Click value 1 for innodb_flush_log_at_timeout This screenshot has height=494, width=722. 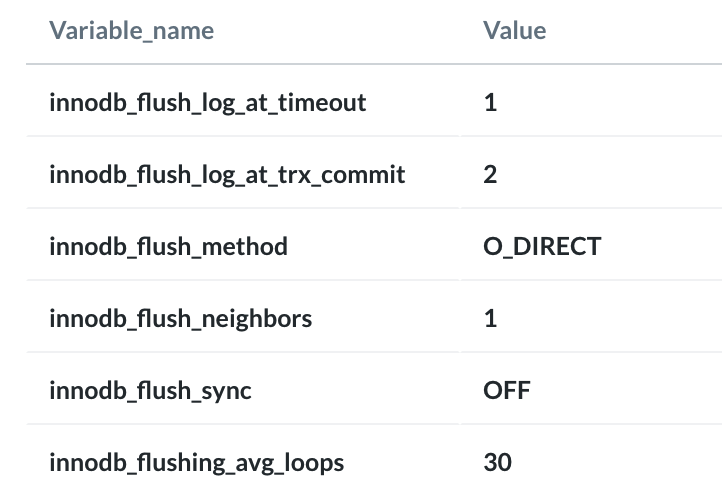pos(490,102)
